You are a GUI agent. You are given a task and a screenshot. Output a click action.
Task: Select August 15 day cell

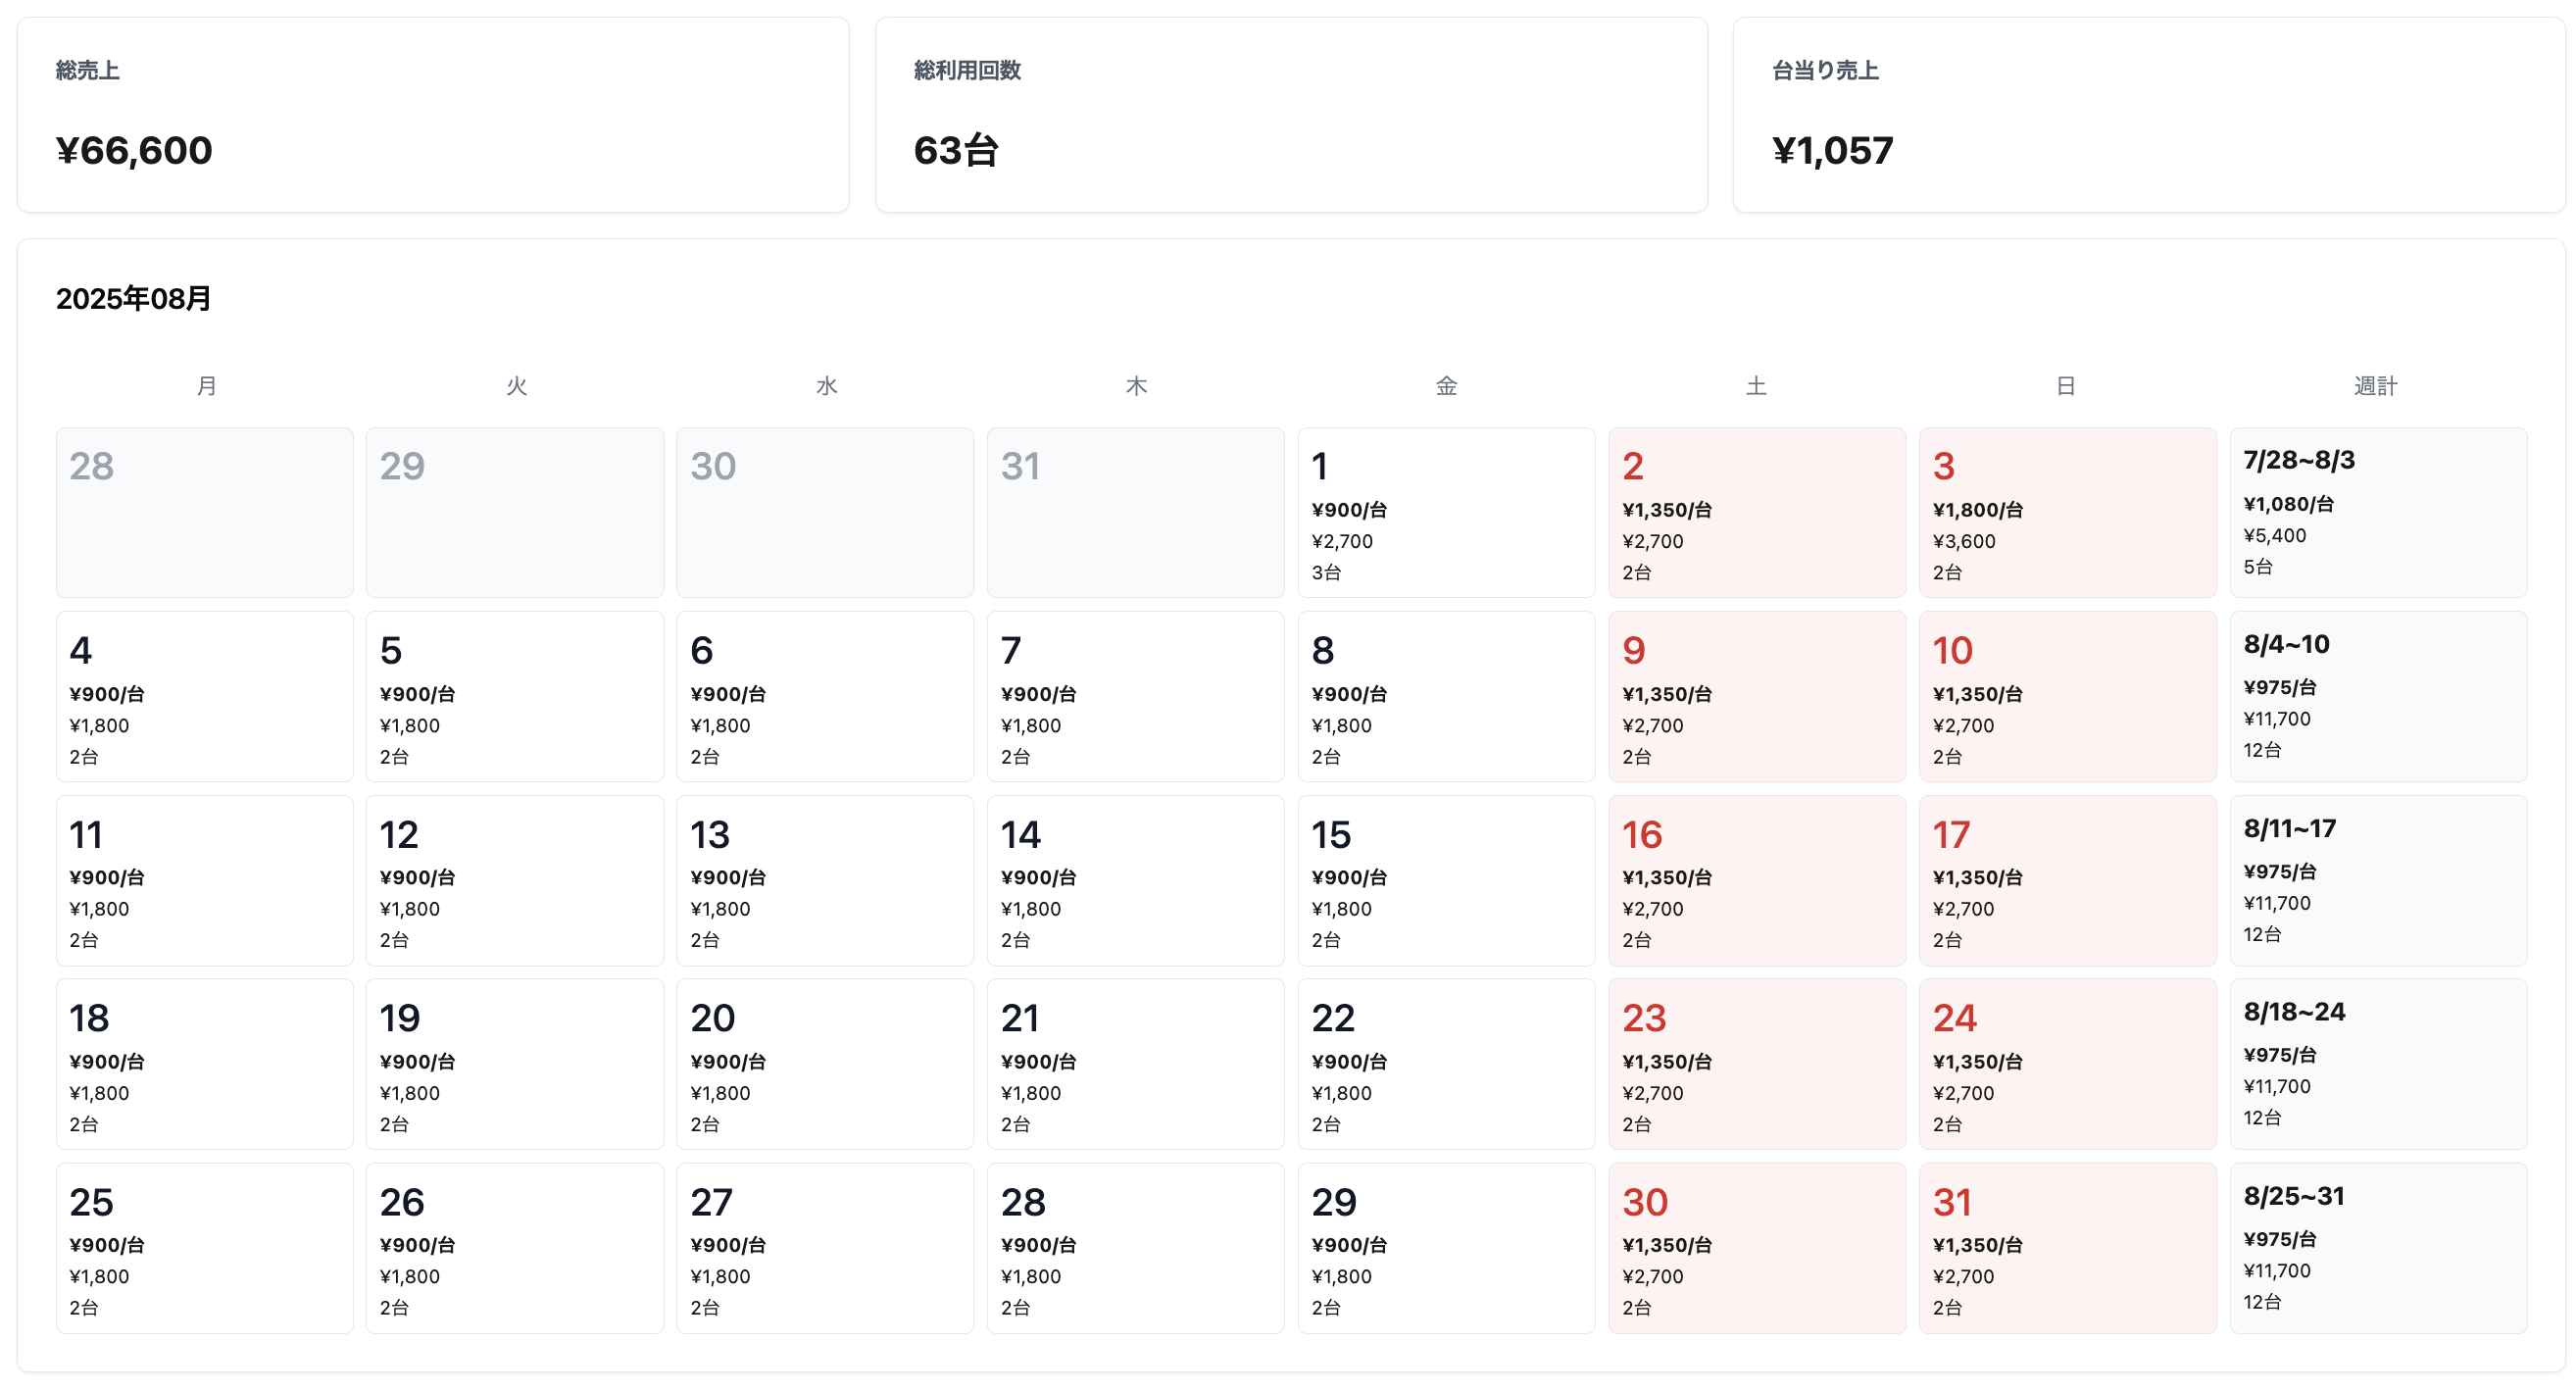click(1445, 880)
